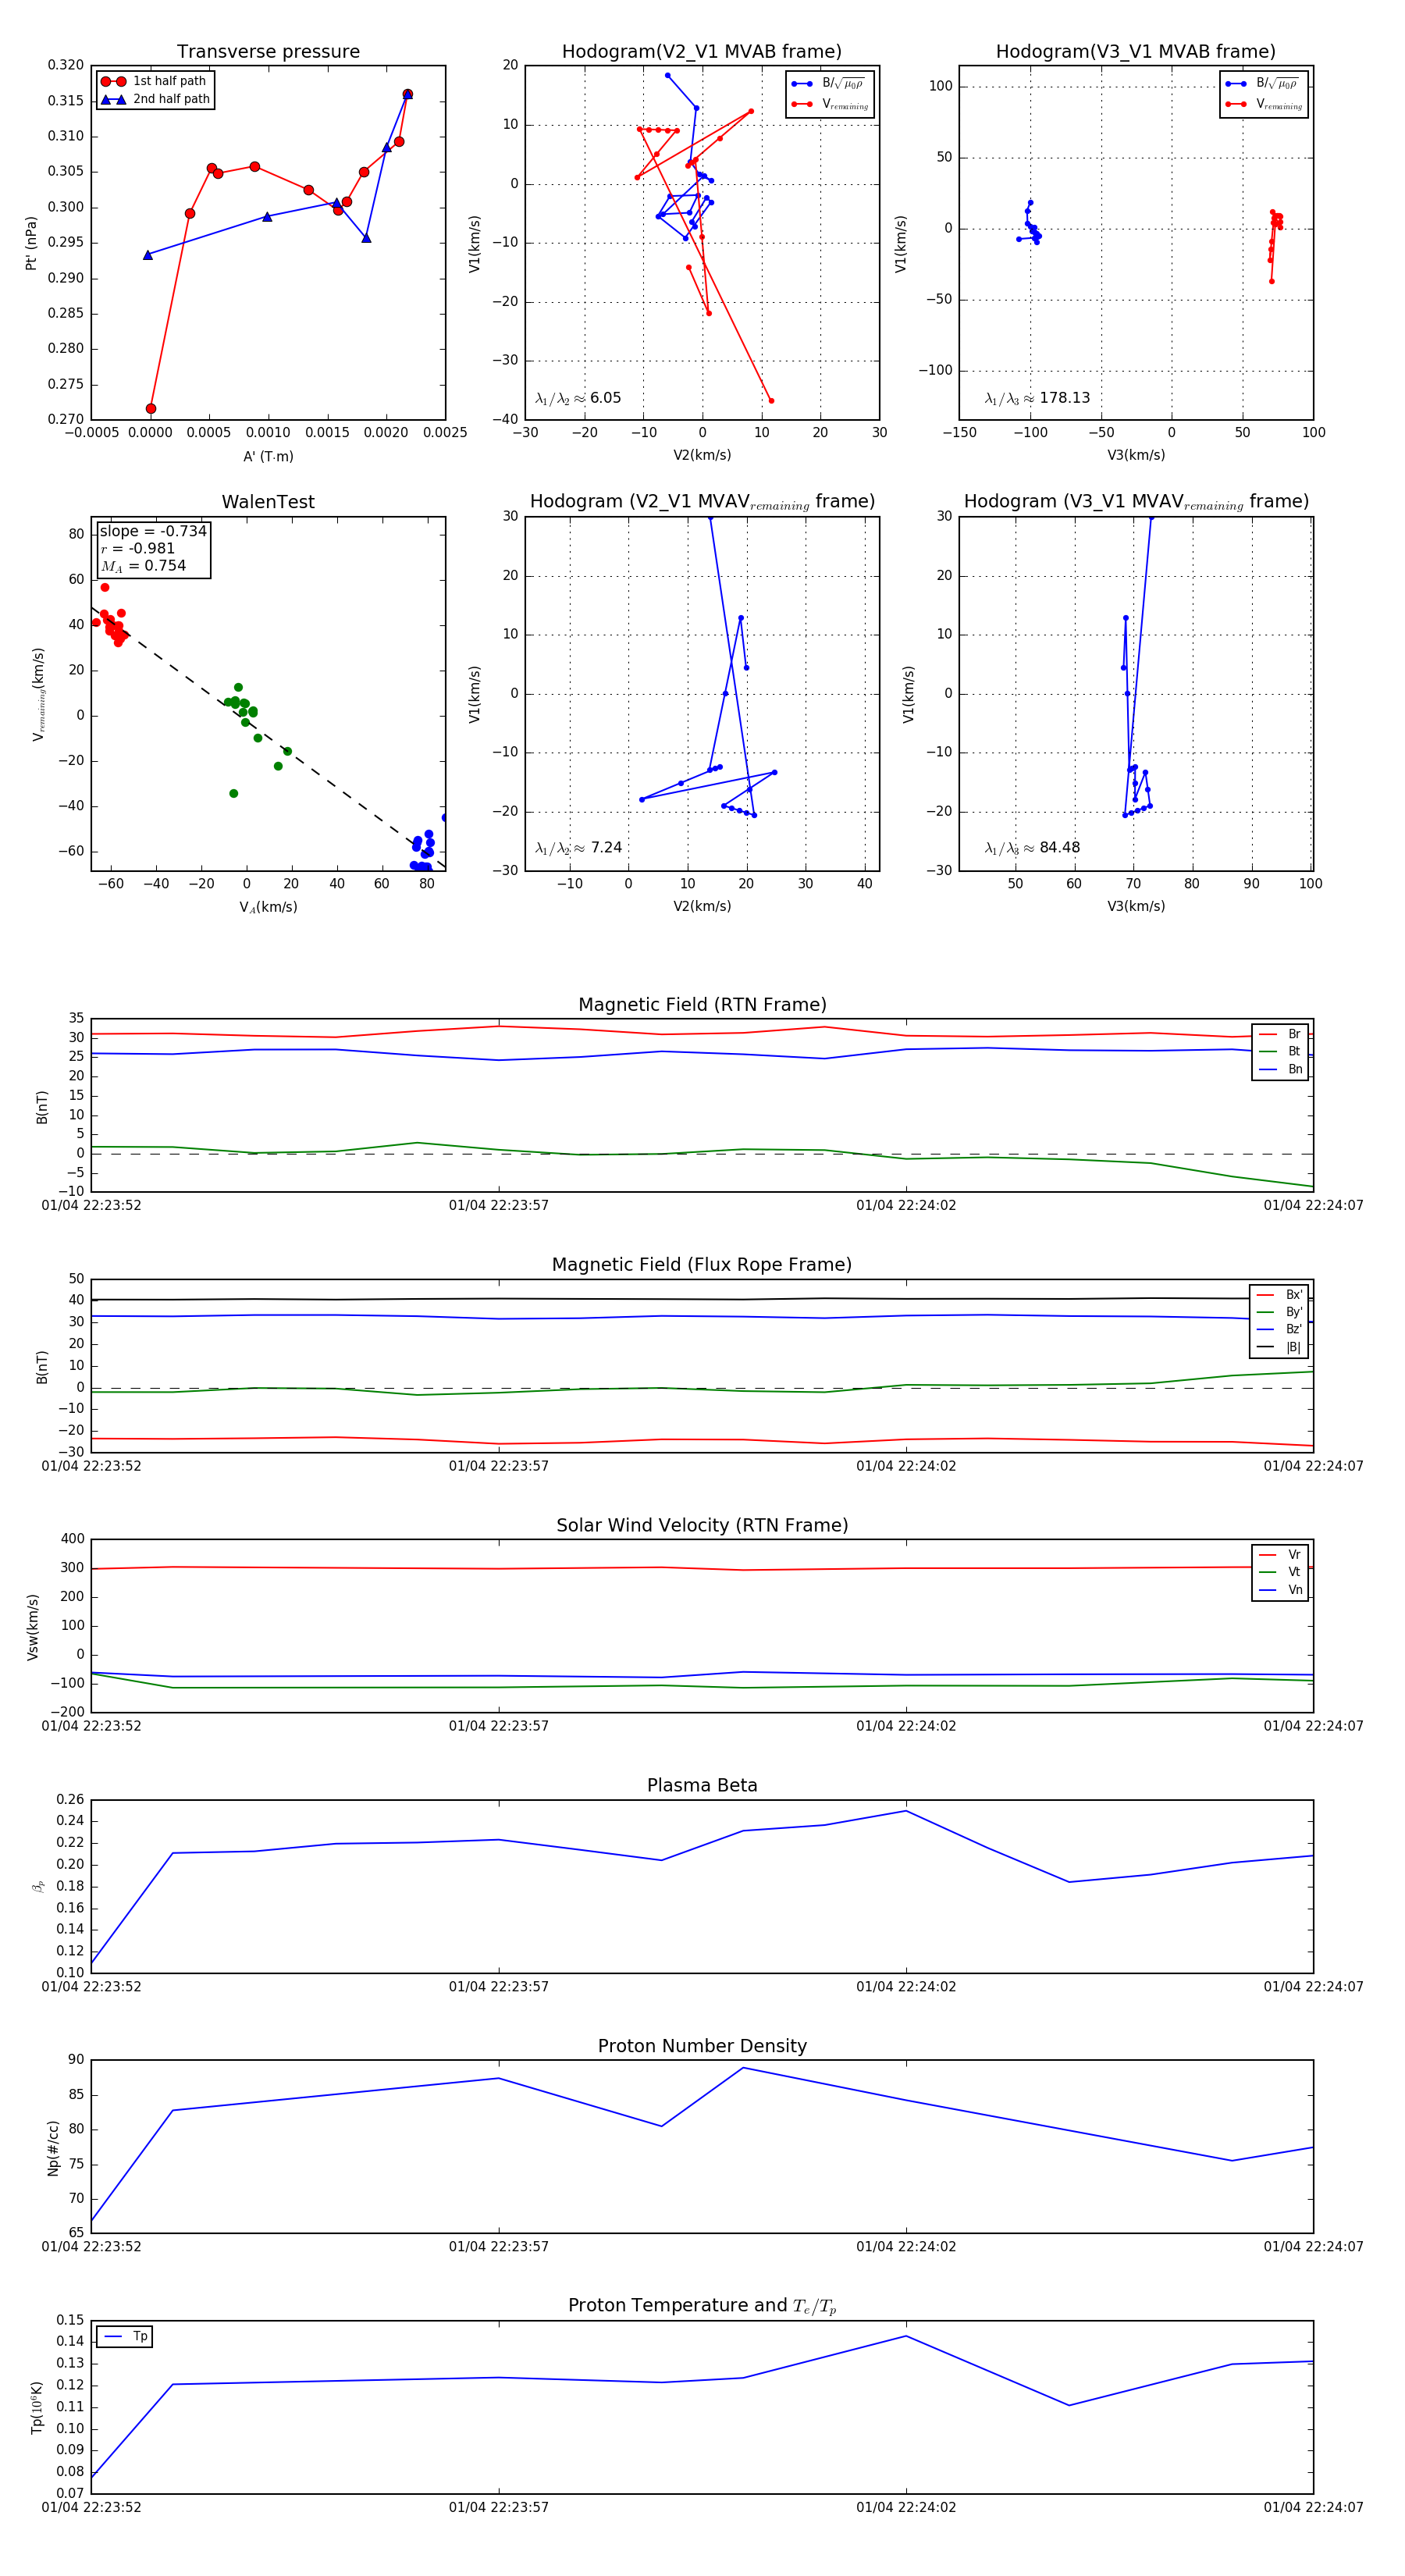
Task: Select the |B| legend entry in Flux Rope plot
Action: pos(1280,1347)
